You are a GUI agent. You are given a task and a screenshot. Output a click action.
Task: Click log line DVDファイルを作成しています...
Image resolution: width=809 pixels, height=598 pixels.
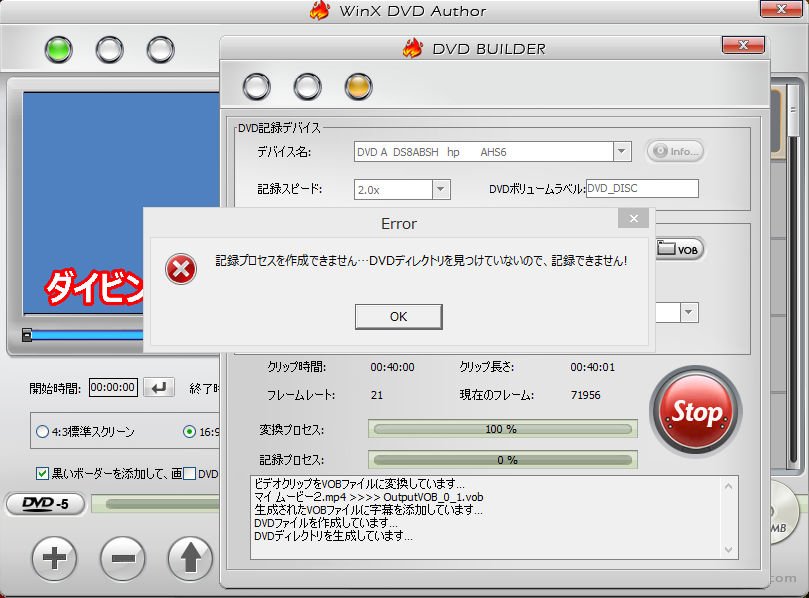point(326,523)
